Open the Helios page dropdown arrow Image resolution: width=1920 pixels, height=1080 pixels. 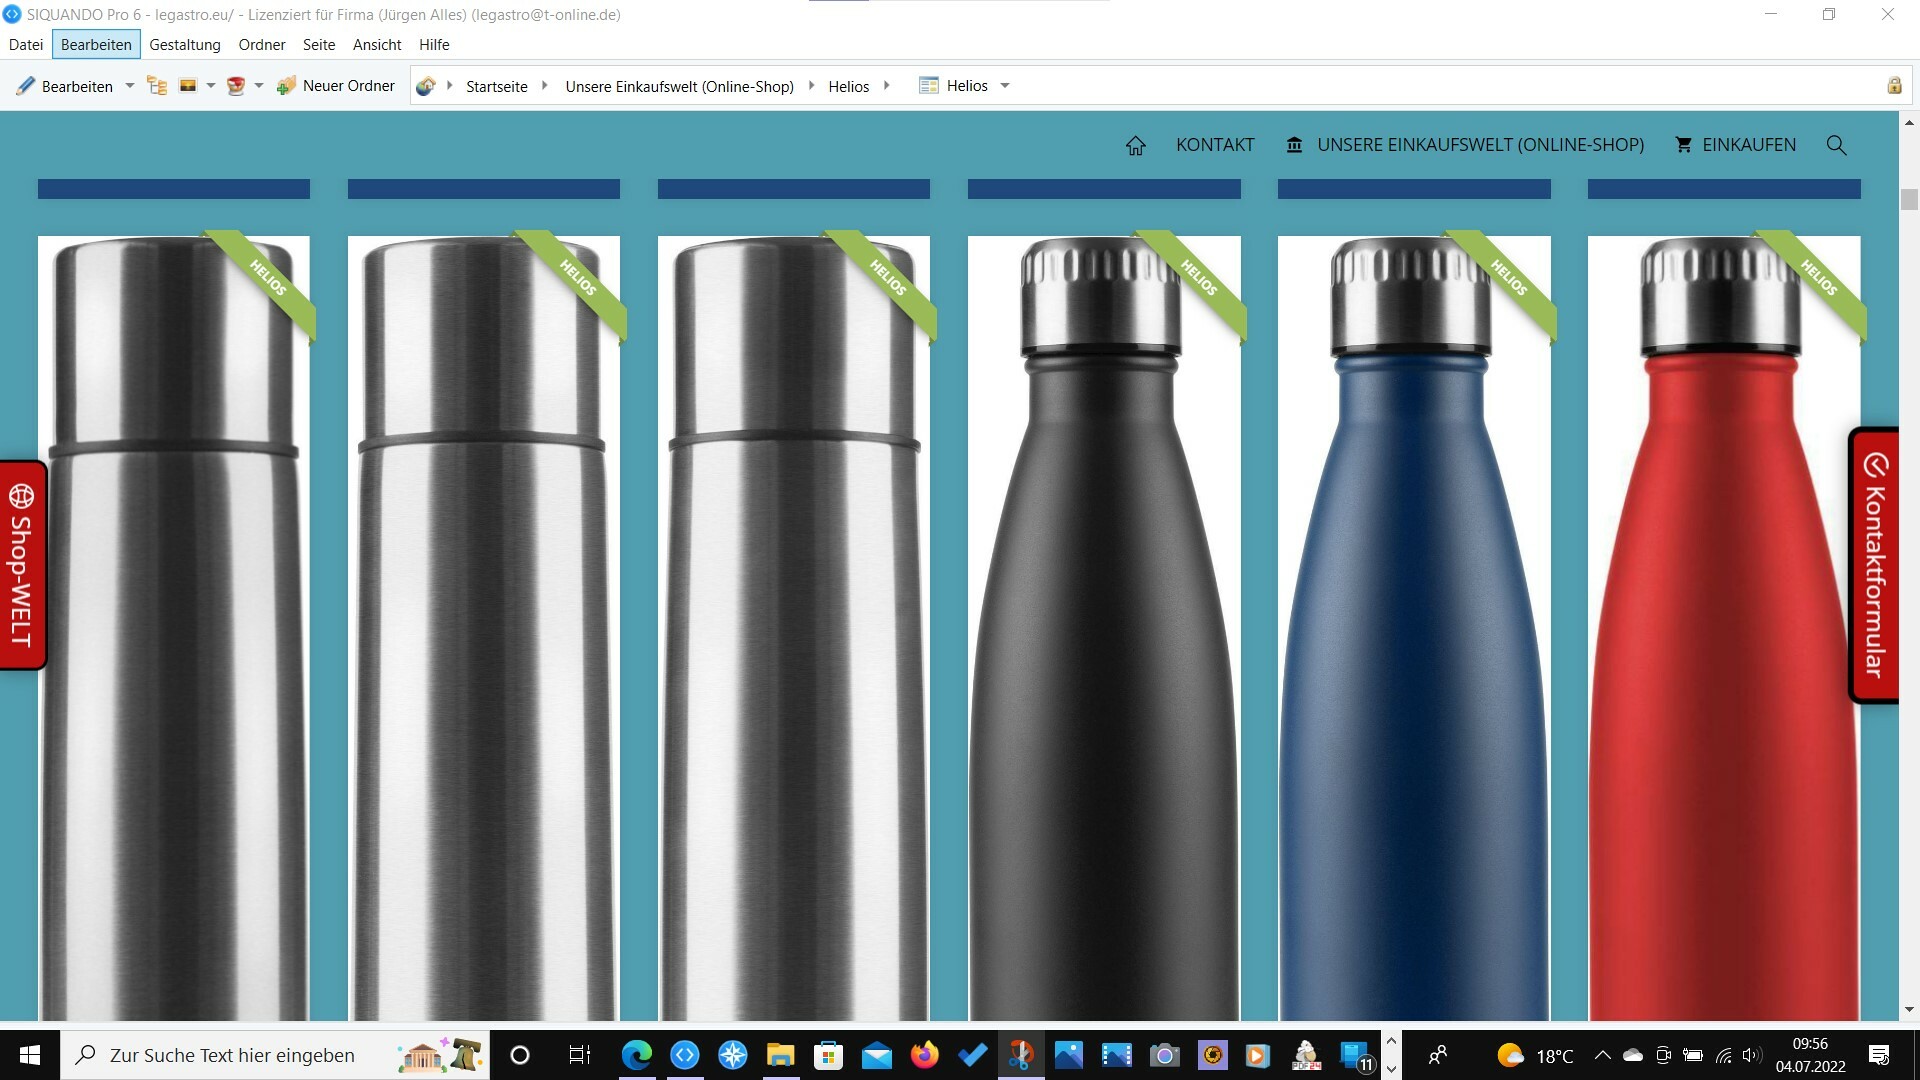1005,86
